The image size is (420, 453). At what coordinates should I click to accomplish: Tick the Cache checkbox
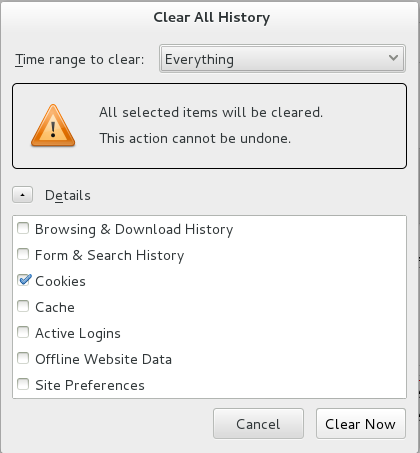click(x=23, y=306)
